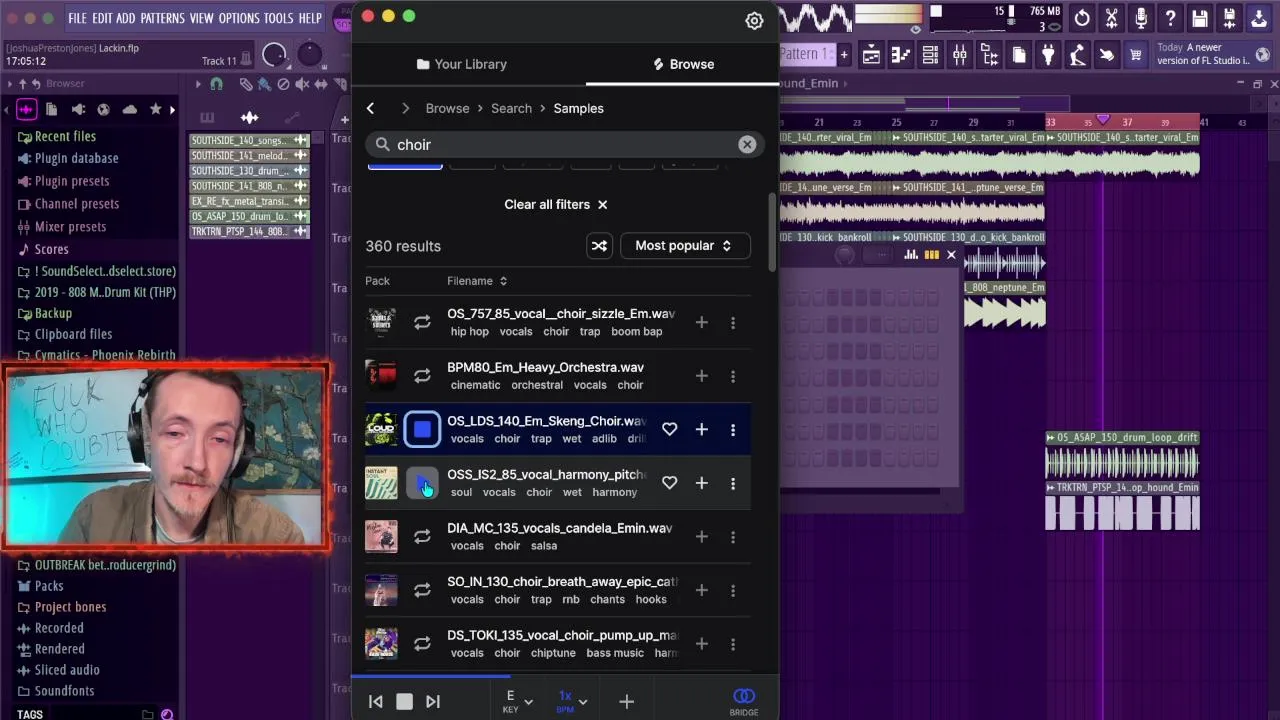Open FL Studio Playlist view icon
The width and height of the screenshot is (1280, 720).
click(871, 56)
